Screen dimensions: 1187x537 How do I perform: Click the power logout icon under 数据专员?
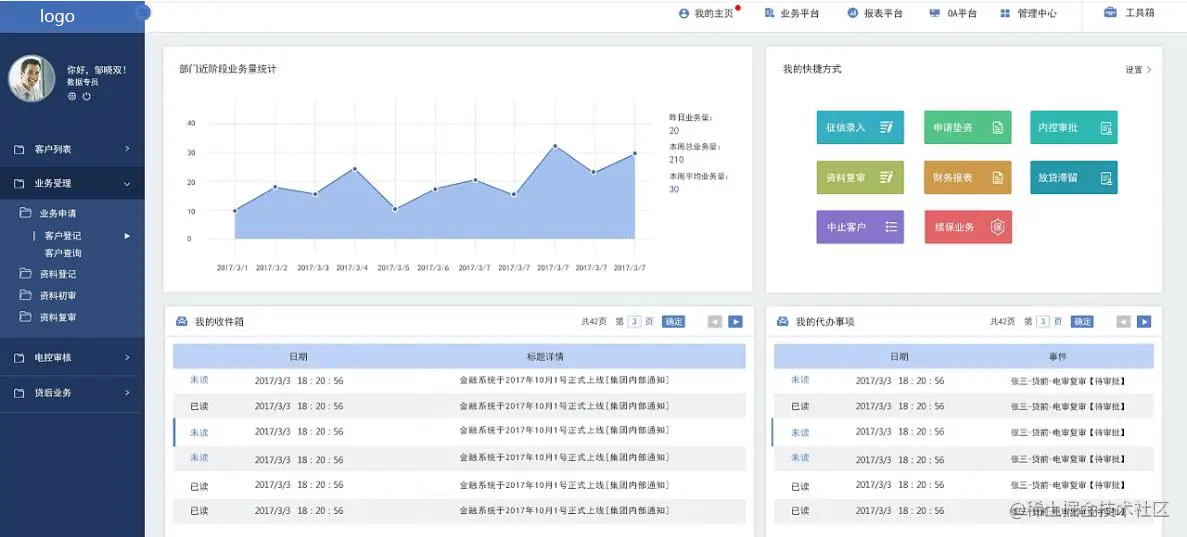point(86,96)
